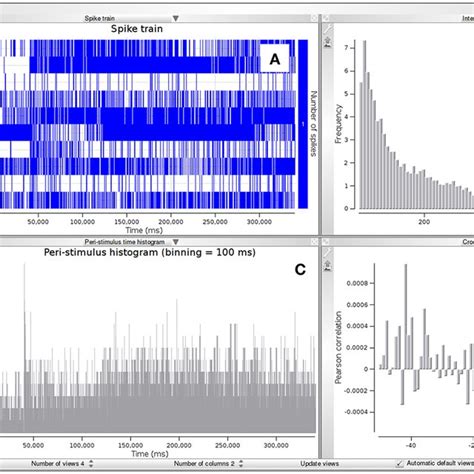Image resolution: width=474 pixels, height=474 pixels.
Task: Click the 150,000 tick on the Spike train axis
Action: pyautogui.click(x=127, y=222)
